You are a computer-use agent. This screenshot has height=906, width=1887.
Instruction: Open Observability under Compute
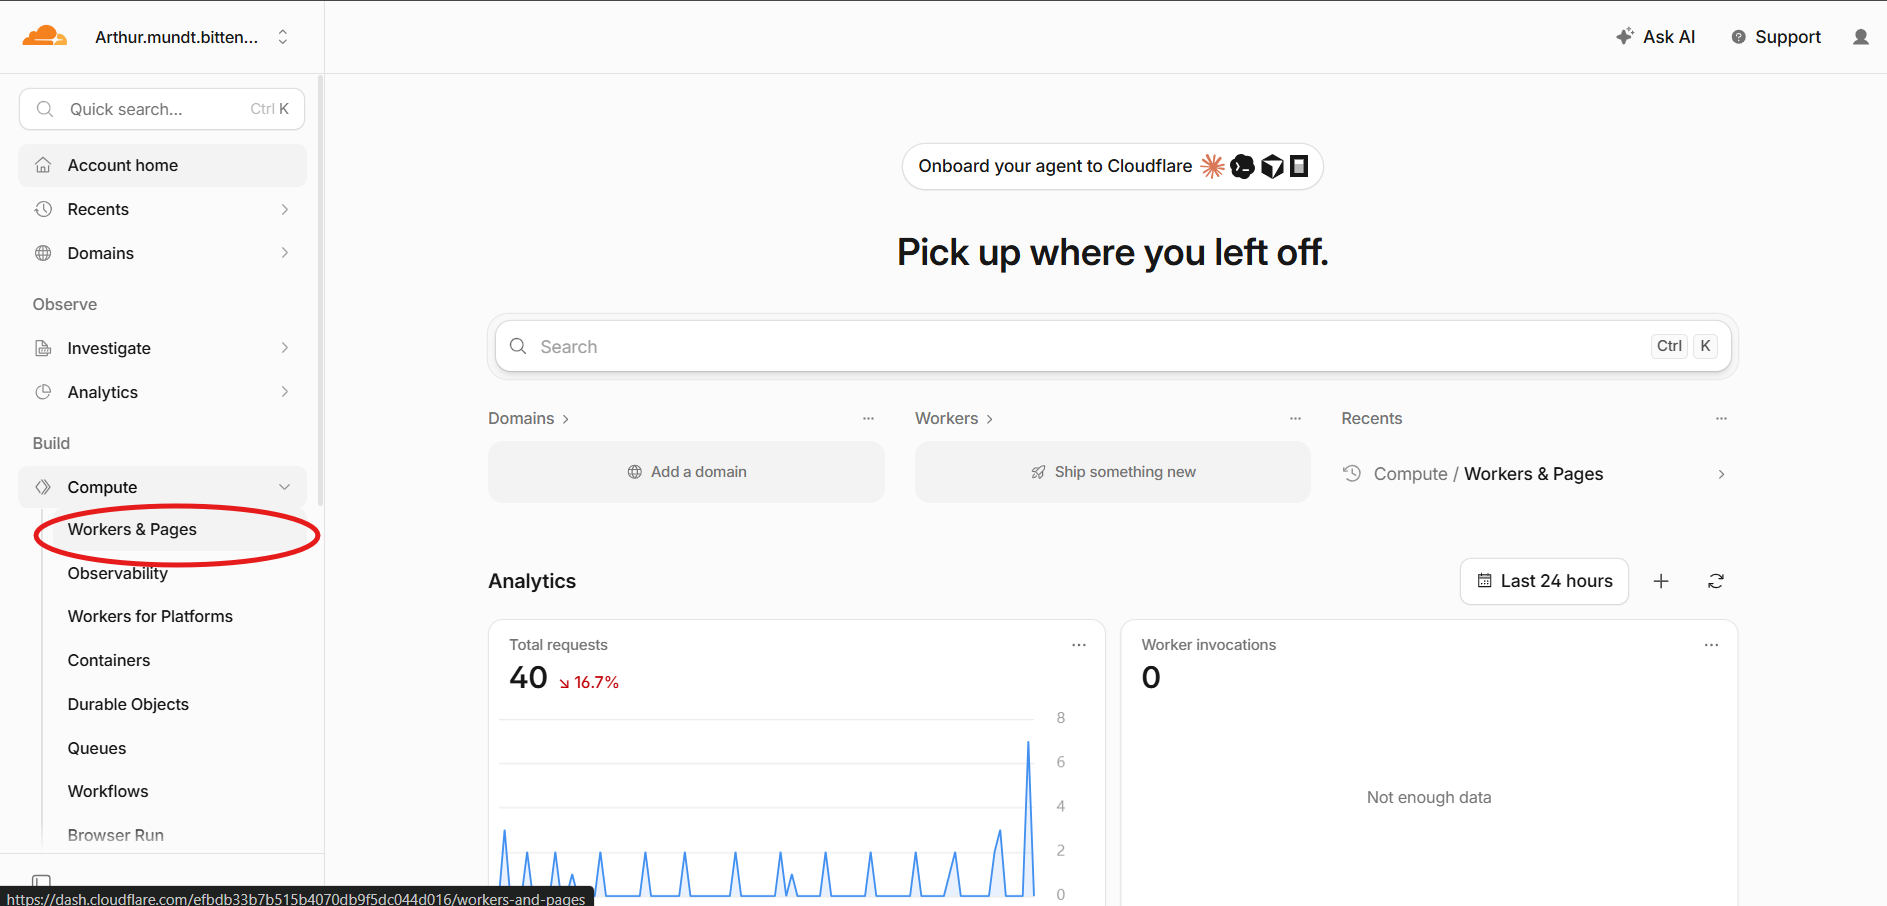[x=118, y=573]
